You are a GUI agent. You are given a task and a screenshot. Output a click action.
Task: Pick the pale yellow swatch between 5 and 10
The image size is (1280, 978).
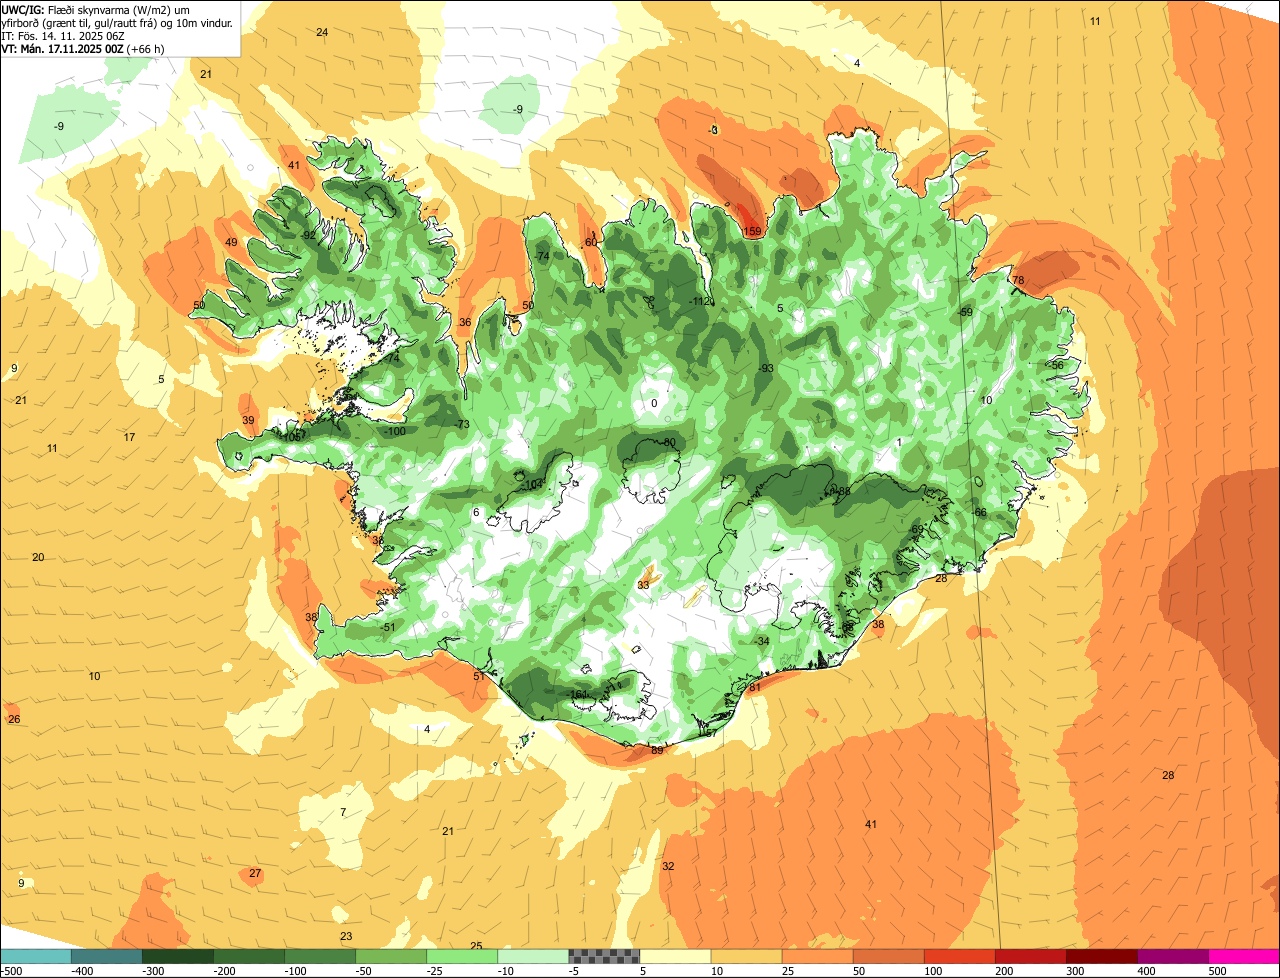(675, 956)
